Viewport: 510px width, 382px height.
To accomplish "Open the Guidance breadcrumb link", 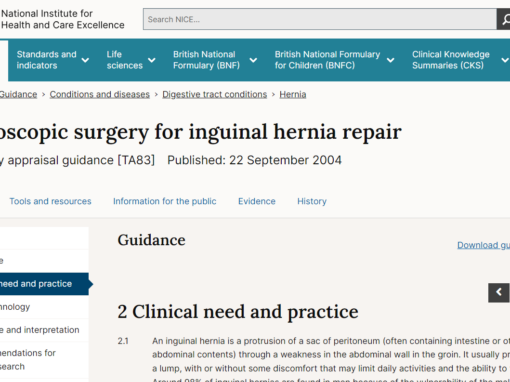I will (x=18, y=95).
